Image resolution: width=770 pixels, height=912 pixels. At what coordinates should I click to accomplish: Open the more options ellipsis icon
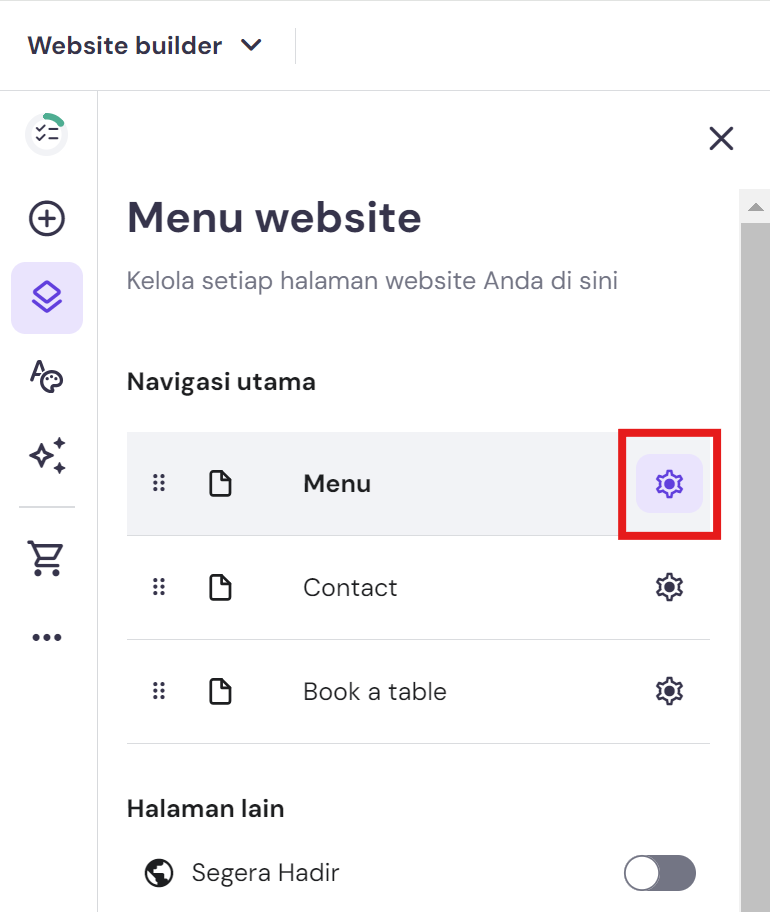(46, 637)
